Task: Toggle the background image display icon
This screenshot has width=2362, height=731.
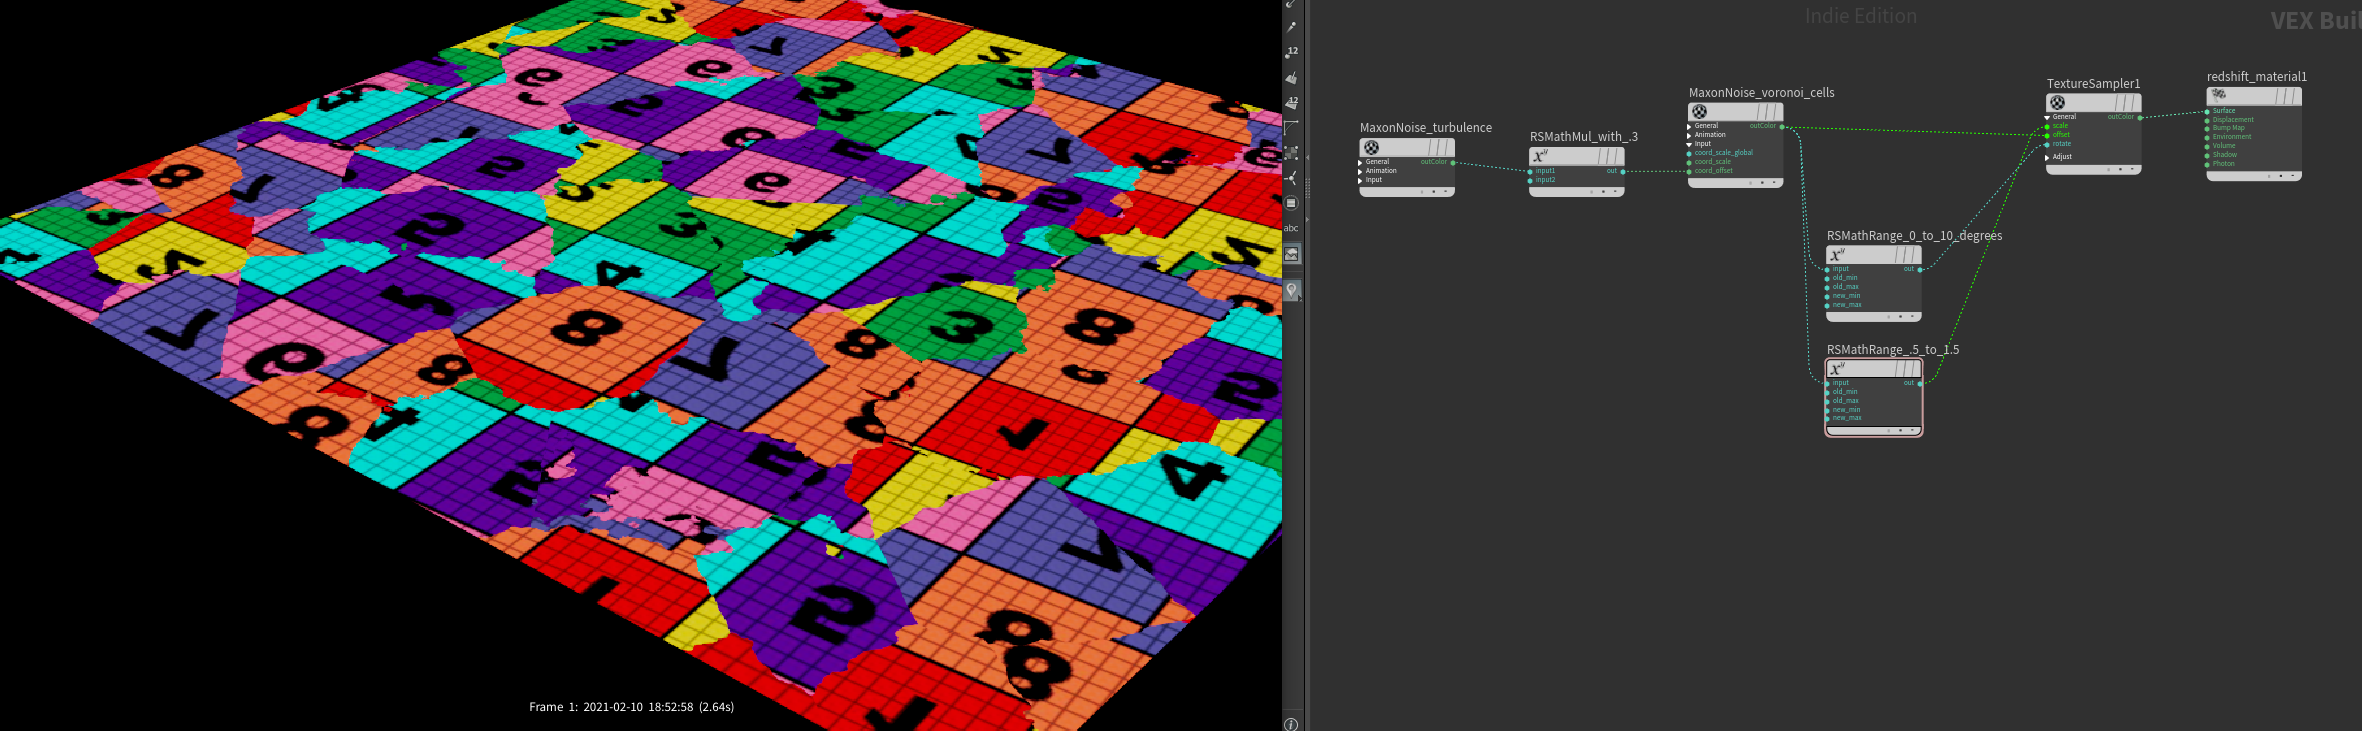Action: pos(1291,254)
